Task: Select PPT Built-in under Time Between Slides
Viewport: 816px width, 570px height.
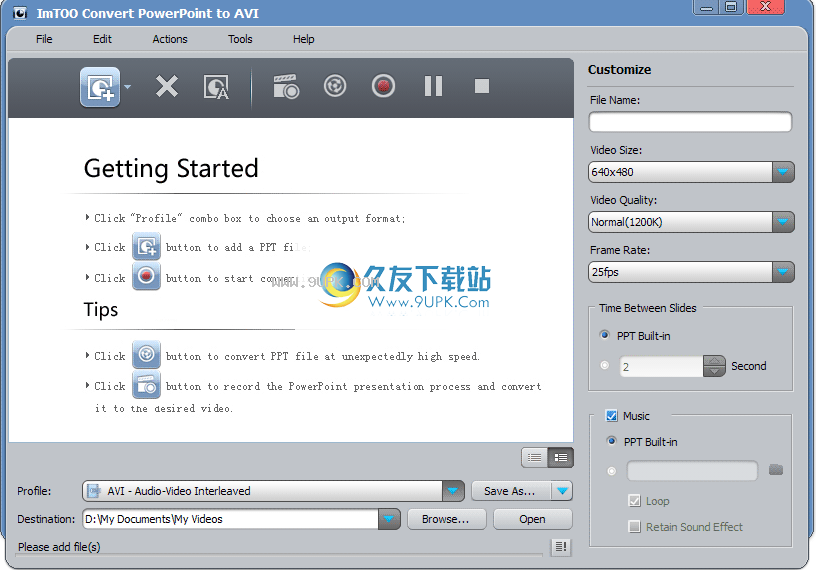Action: [x=604, y=335]
